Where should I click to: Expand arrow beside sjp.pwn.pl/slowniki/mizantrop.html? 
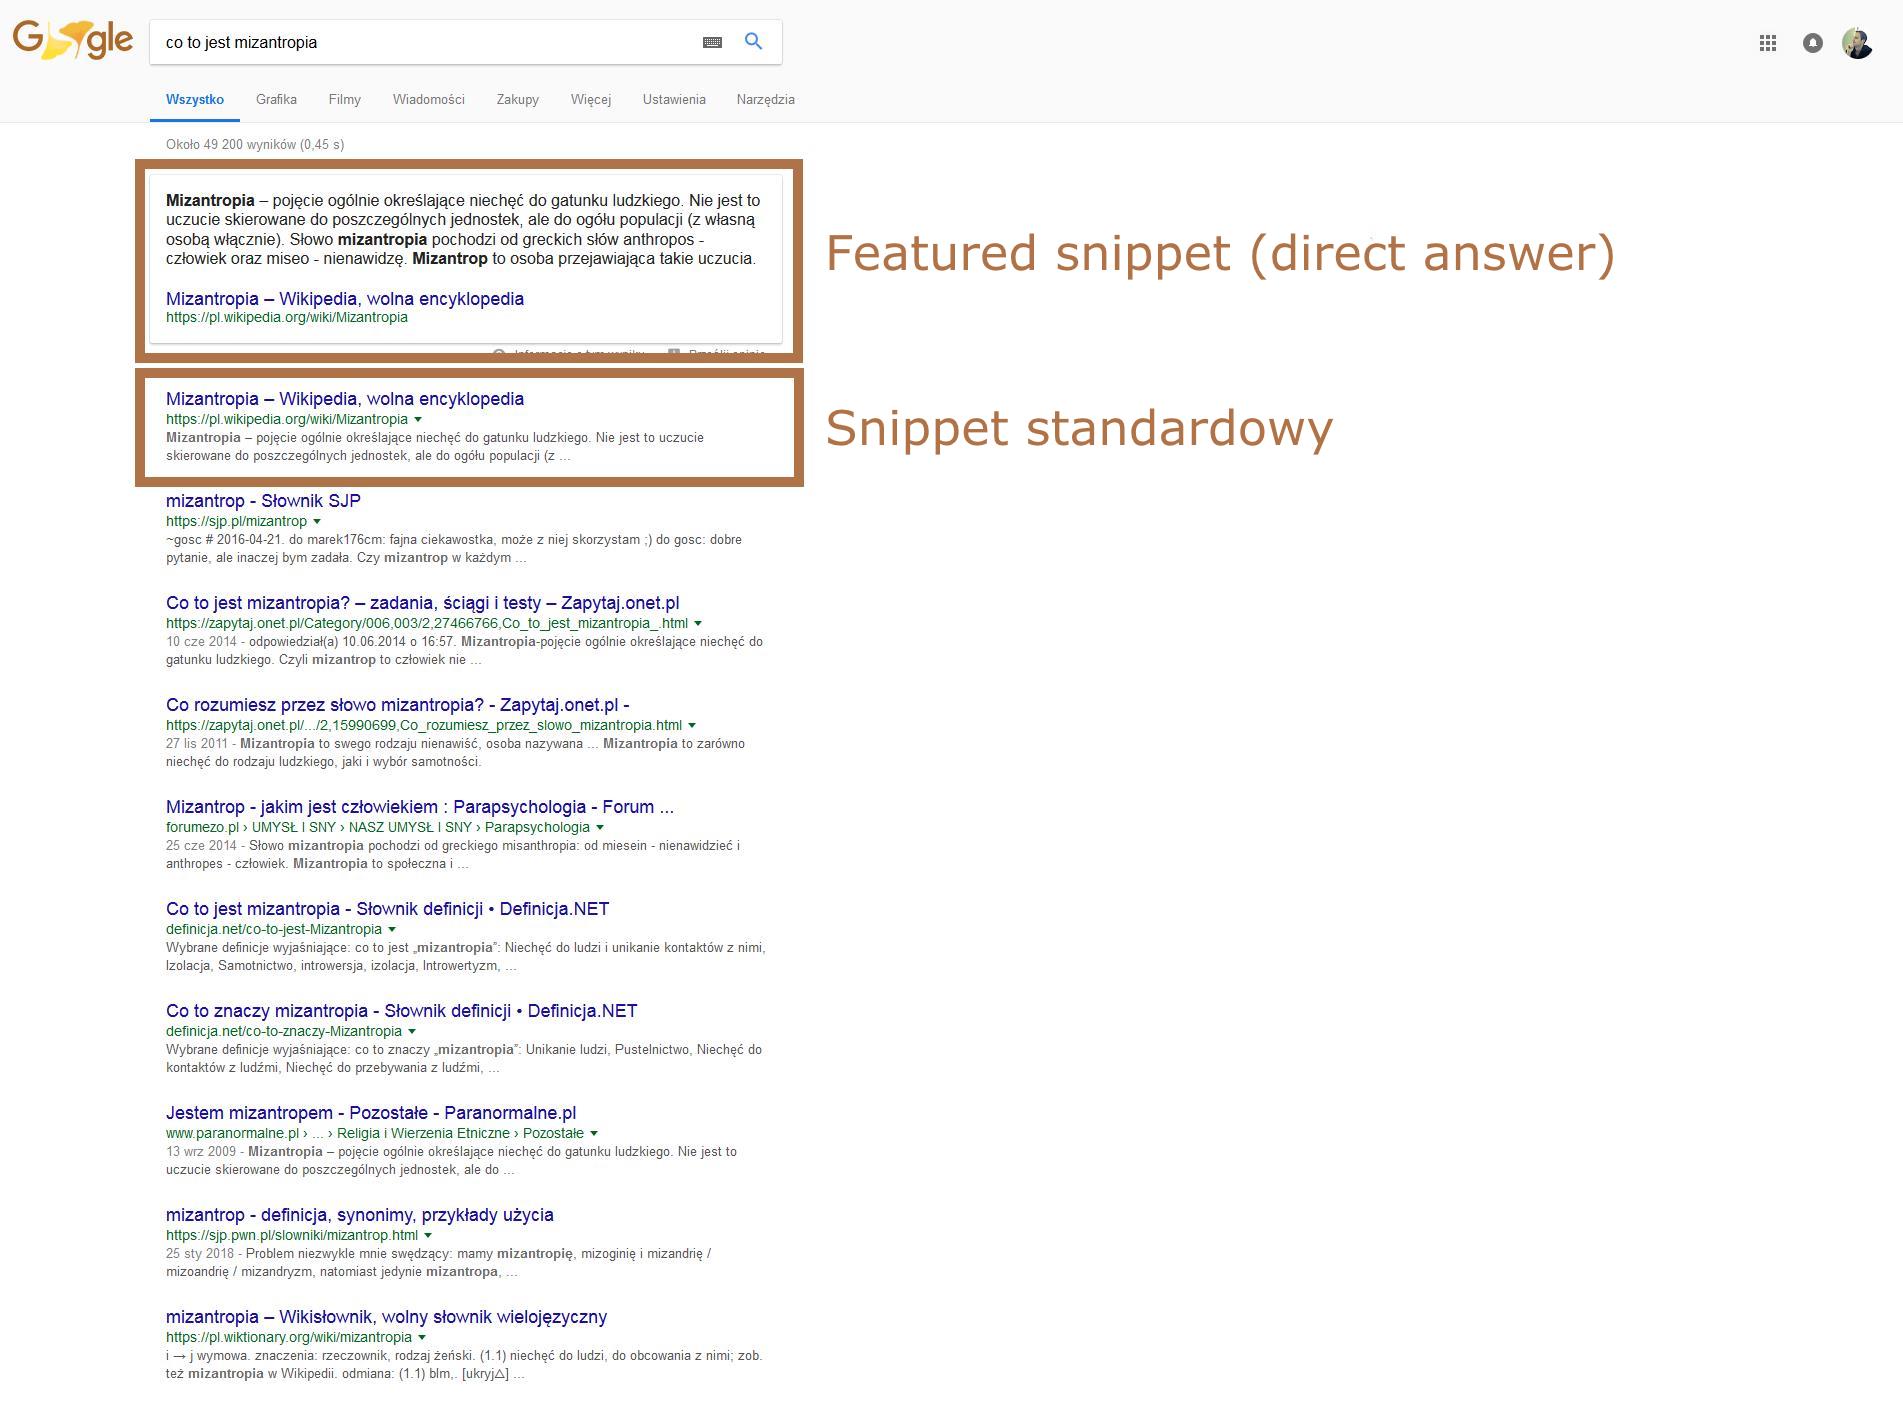pos(428,1236)
